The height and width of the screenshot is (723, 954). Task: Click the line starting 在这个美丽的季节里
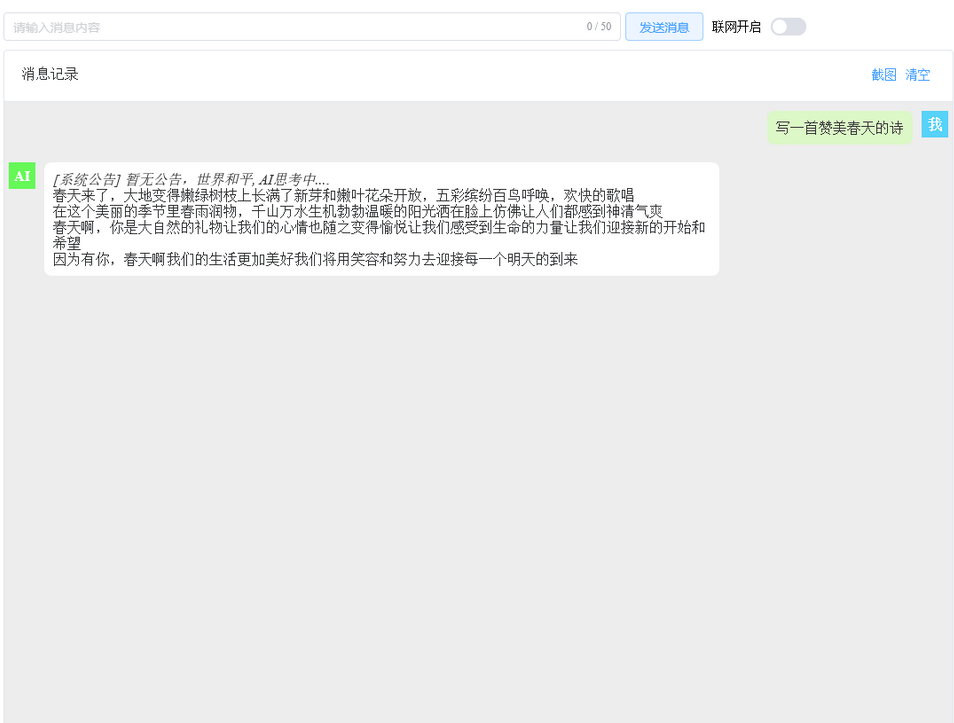click(x=358, y=211)
